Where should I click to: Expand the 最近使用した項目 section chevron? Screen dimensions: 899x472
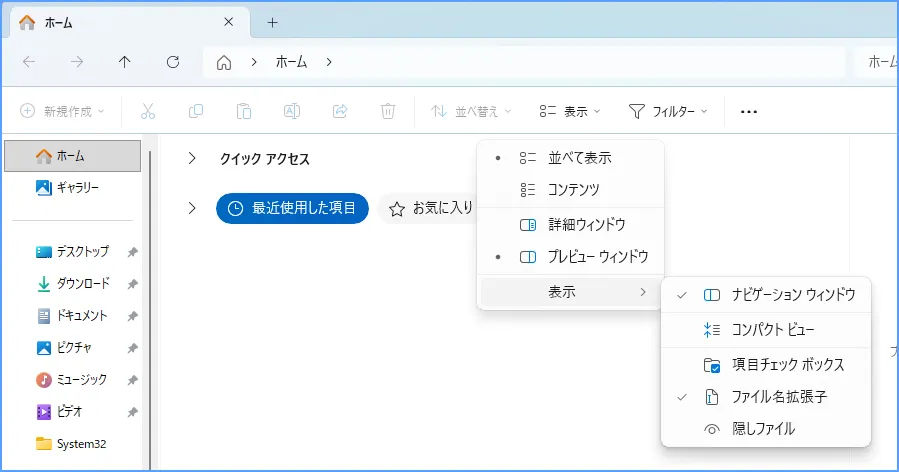pos(192,208)
